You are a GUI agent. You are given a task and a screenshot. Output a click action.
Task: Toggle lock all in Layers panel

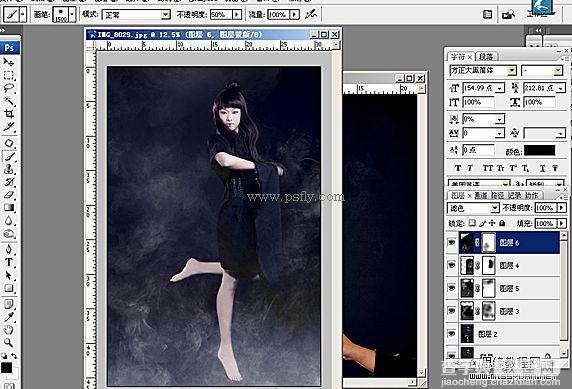tap(502, 223)
